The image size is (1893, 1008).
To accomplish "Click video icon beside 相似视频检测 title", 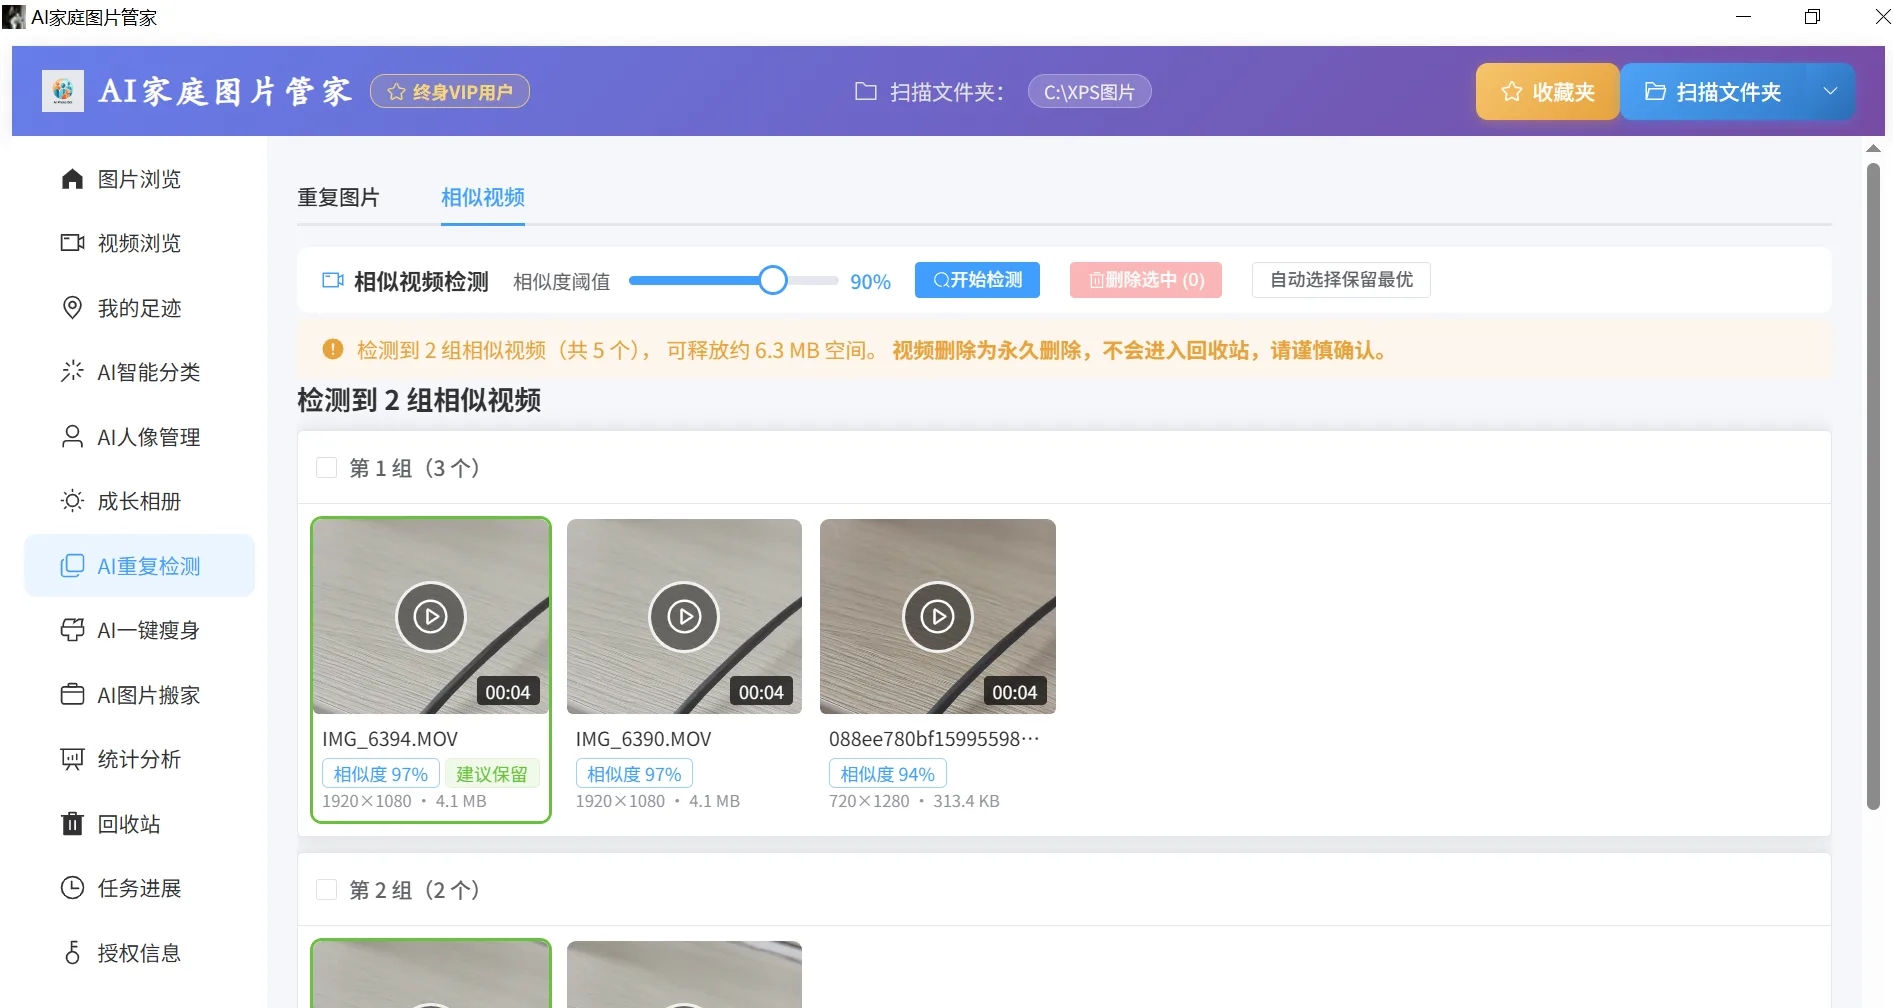I will (333, 281).
